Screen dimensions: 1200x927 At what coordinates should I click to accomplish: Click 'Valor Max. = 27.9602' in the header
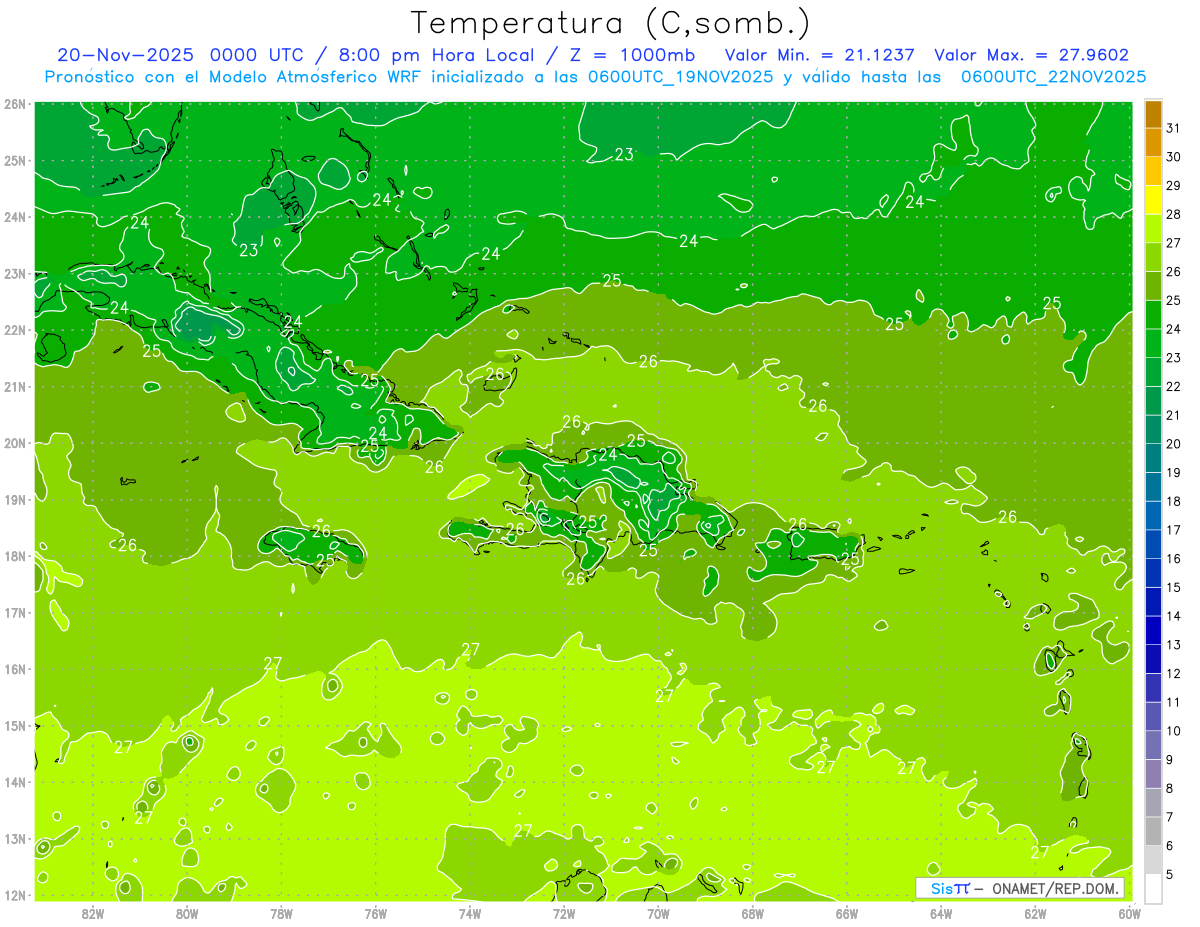(x=1031, y=55)
